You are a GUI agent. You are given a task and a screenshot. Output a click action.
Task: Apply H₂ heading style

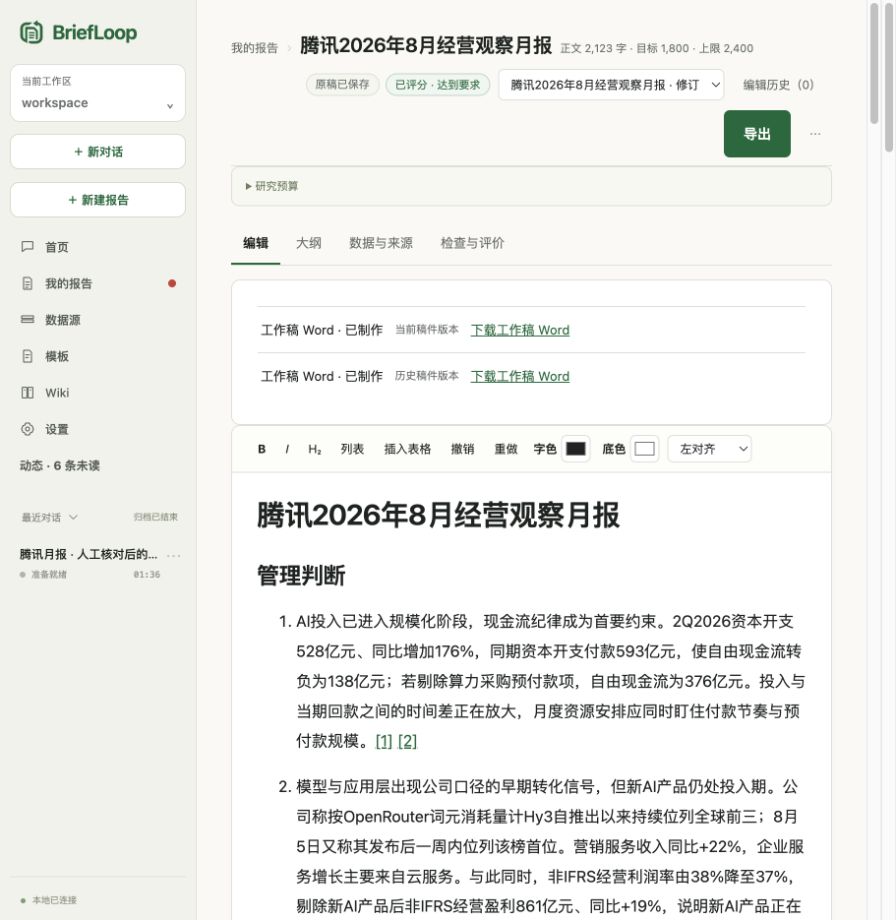click(315, 449)
